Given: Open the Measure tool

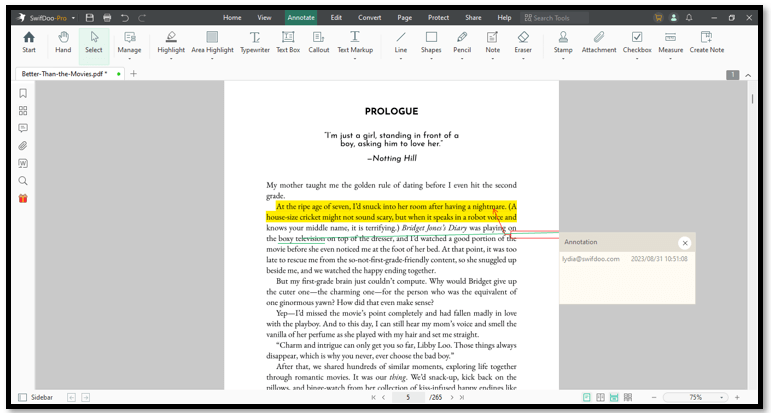Looking at the screenshot, I should click(x=671, y=42).
